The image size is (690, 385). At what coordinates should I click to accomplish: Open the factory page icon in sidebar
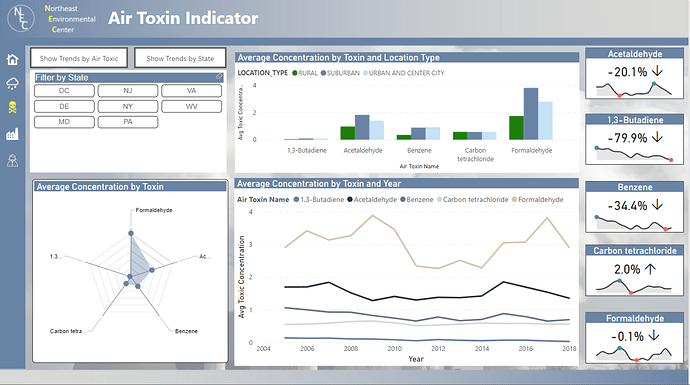pos(12,134)
